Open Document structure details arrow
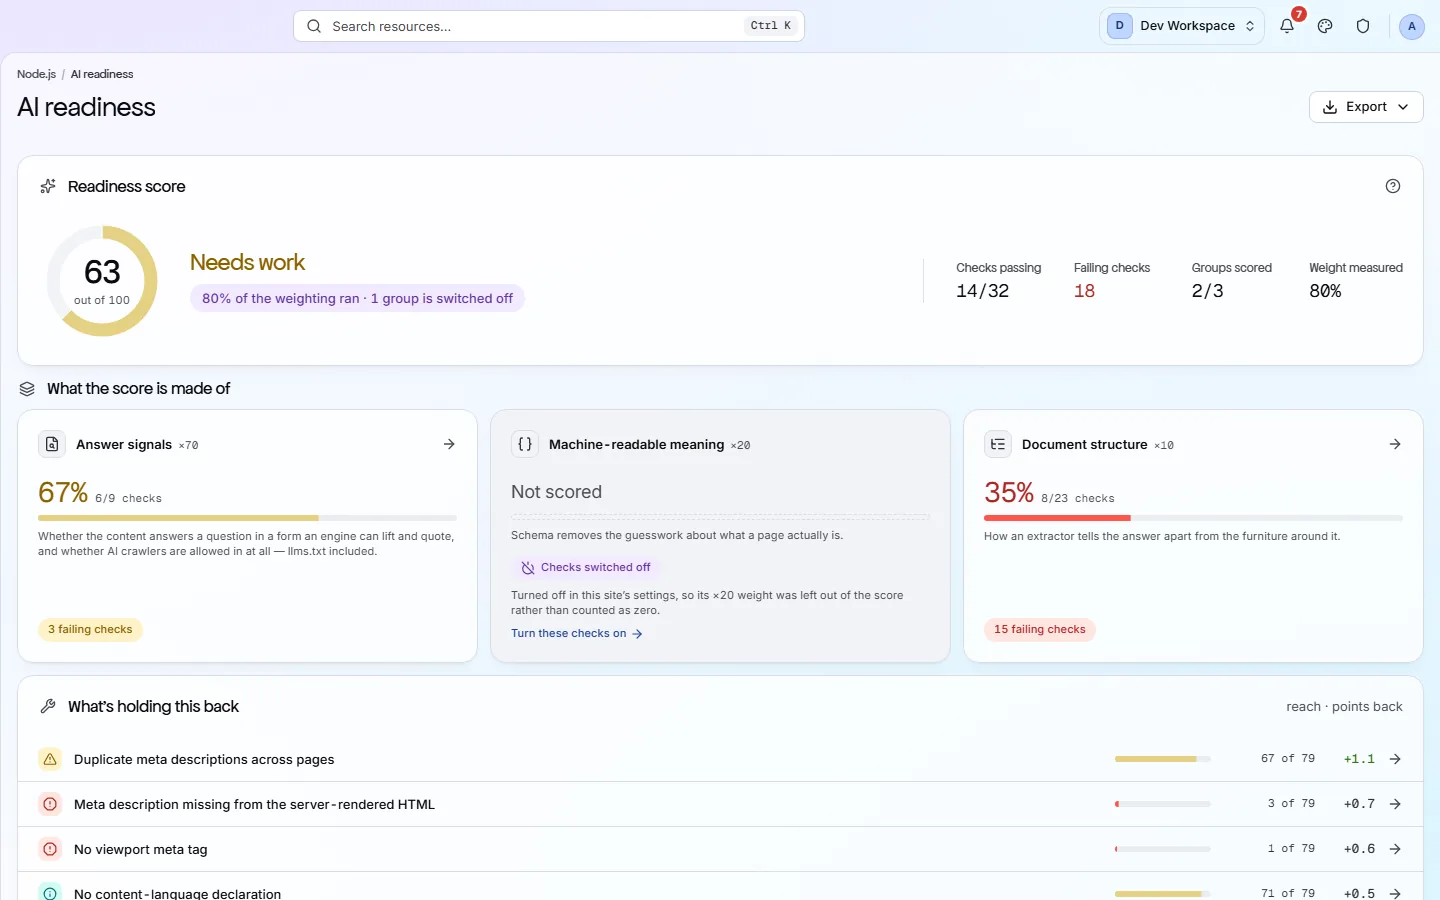Viewport: 1440px width, 900px height. point(1395,444)
